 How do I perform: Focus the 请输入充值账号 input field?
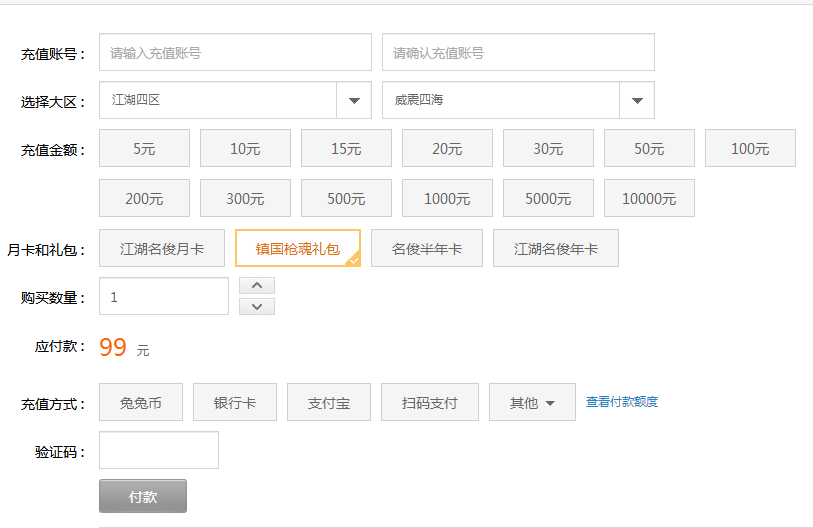point(235,53)
